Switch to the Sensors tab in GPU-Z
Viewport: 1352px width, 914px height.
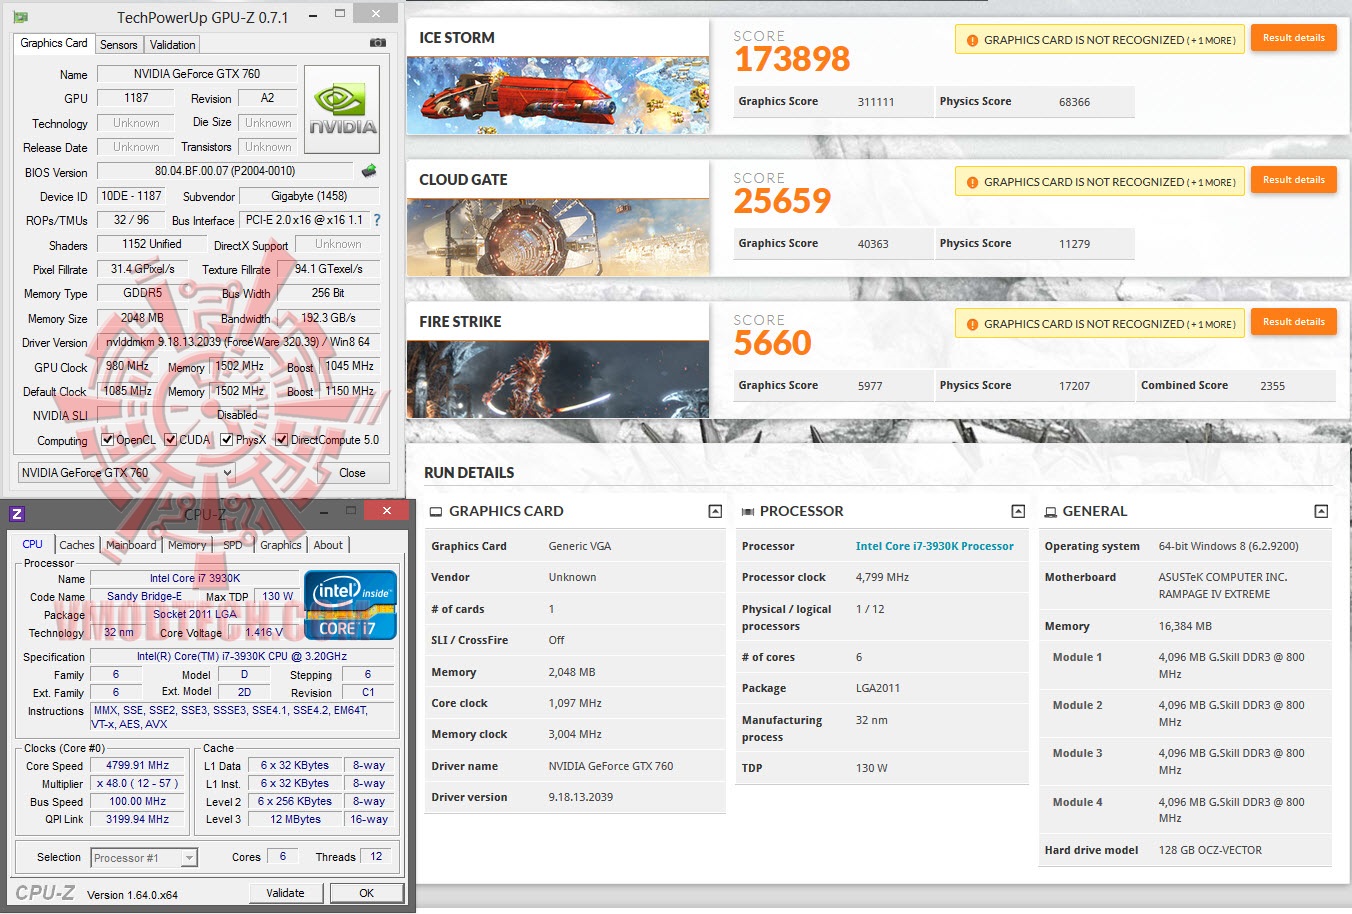[119, 45]
